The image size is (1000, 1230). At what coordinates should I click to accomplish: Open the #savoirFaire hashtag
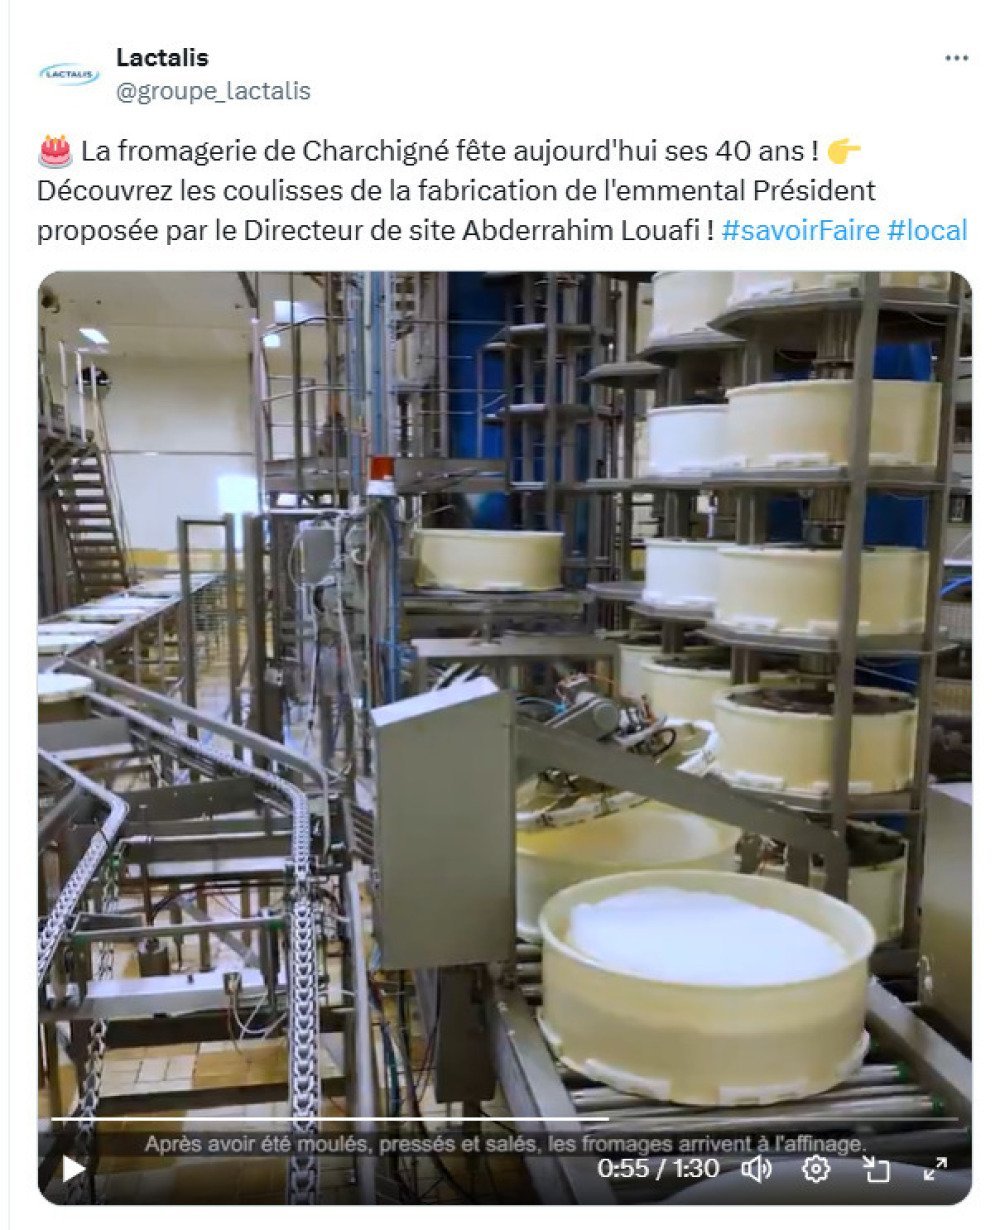tap(800, 230)
